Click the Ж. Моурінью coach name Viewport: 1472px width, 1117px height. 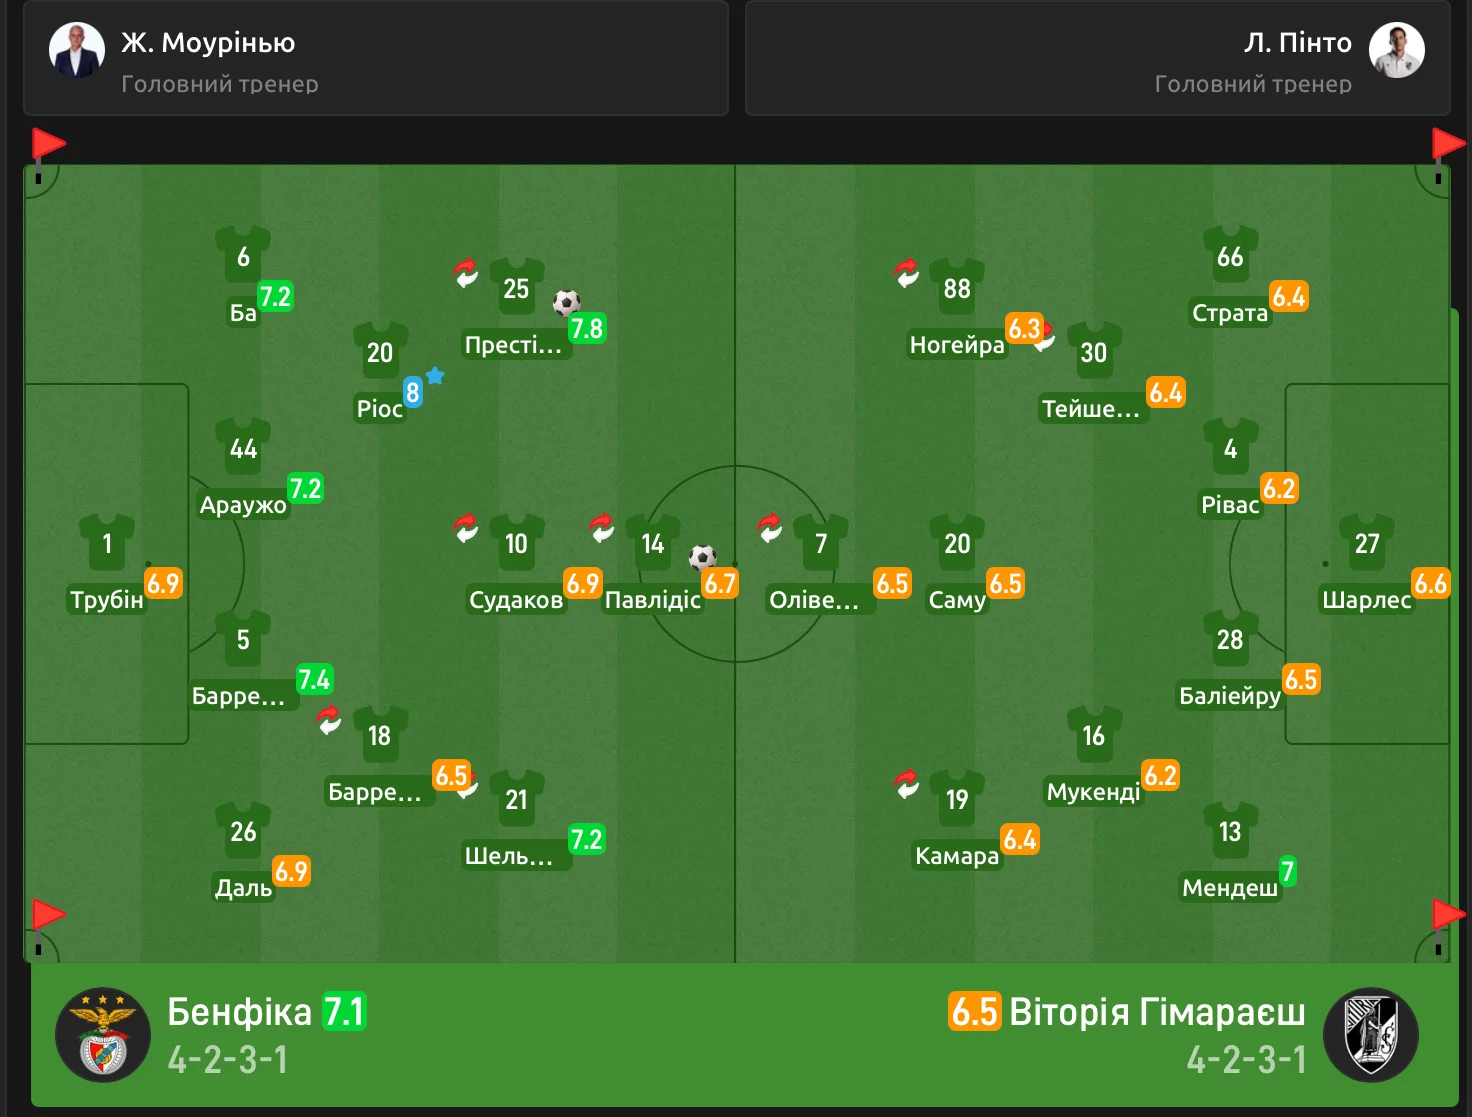(208, 43)
